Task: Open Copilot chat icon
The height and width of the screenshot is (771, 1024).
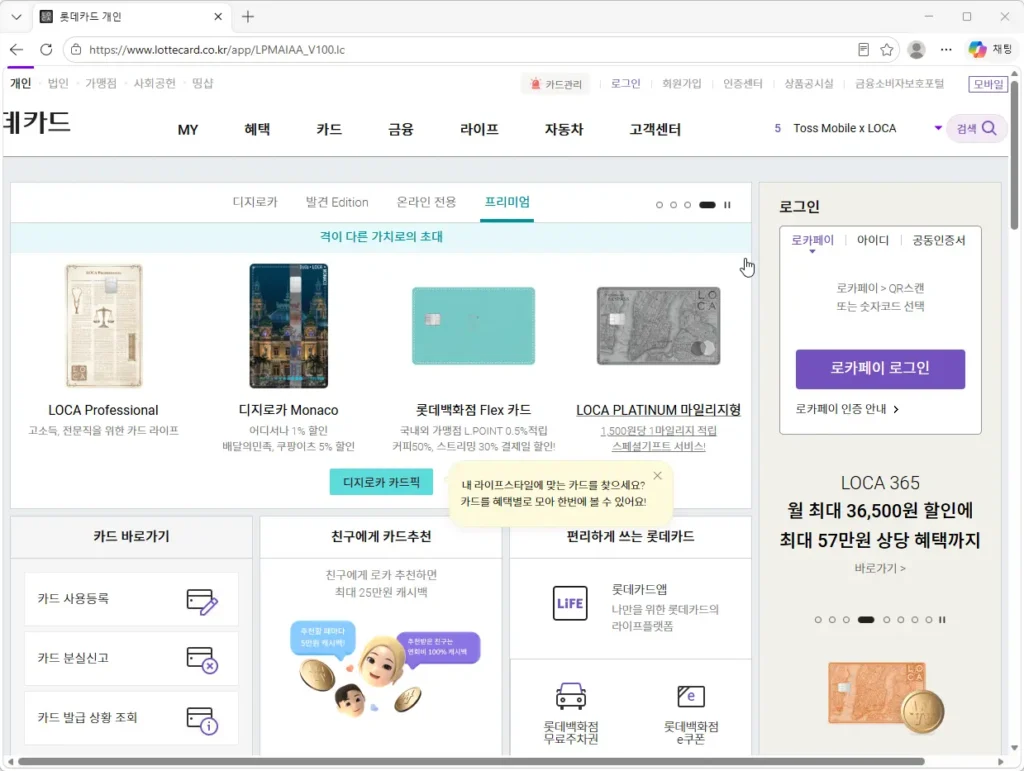Action: 977,50
